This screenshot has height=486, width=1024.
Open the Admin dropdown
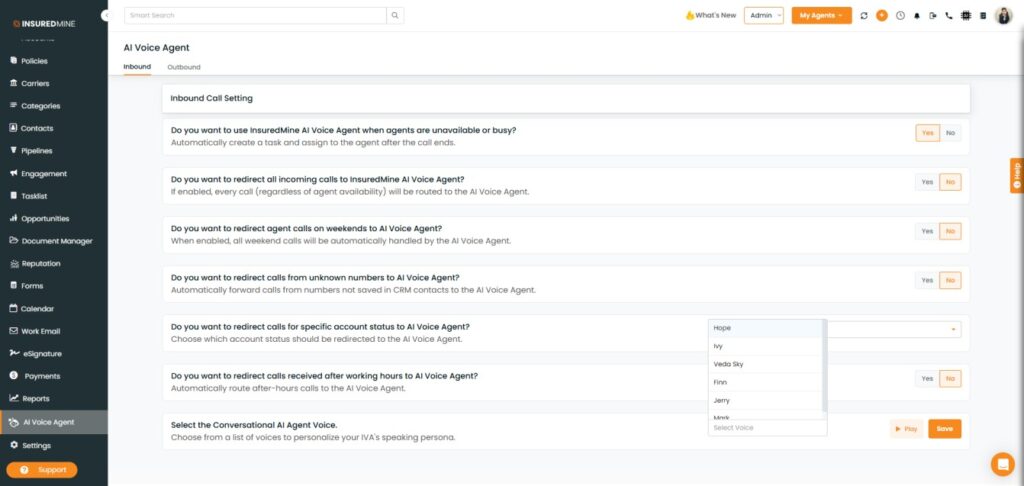(x=763, y=16)
